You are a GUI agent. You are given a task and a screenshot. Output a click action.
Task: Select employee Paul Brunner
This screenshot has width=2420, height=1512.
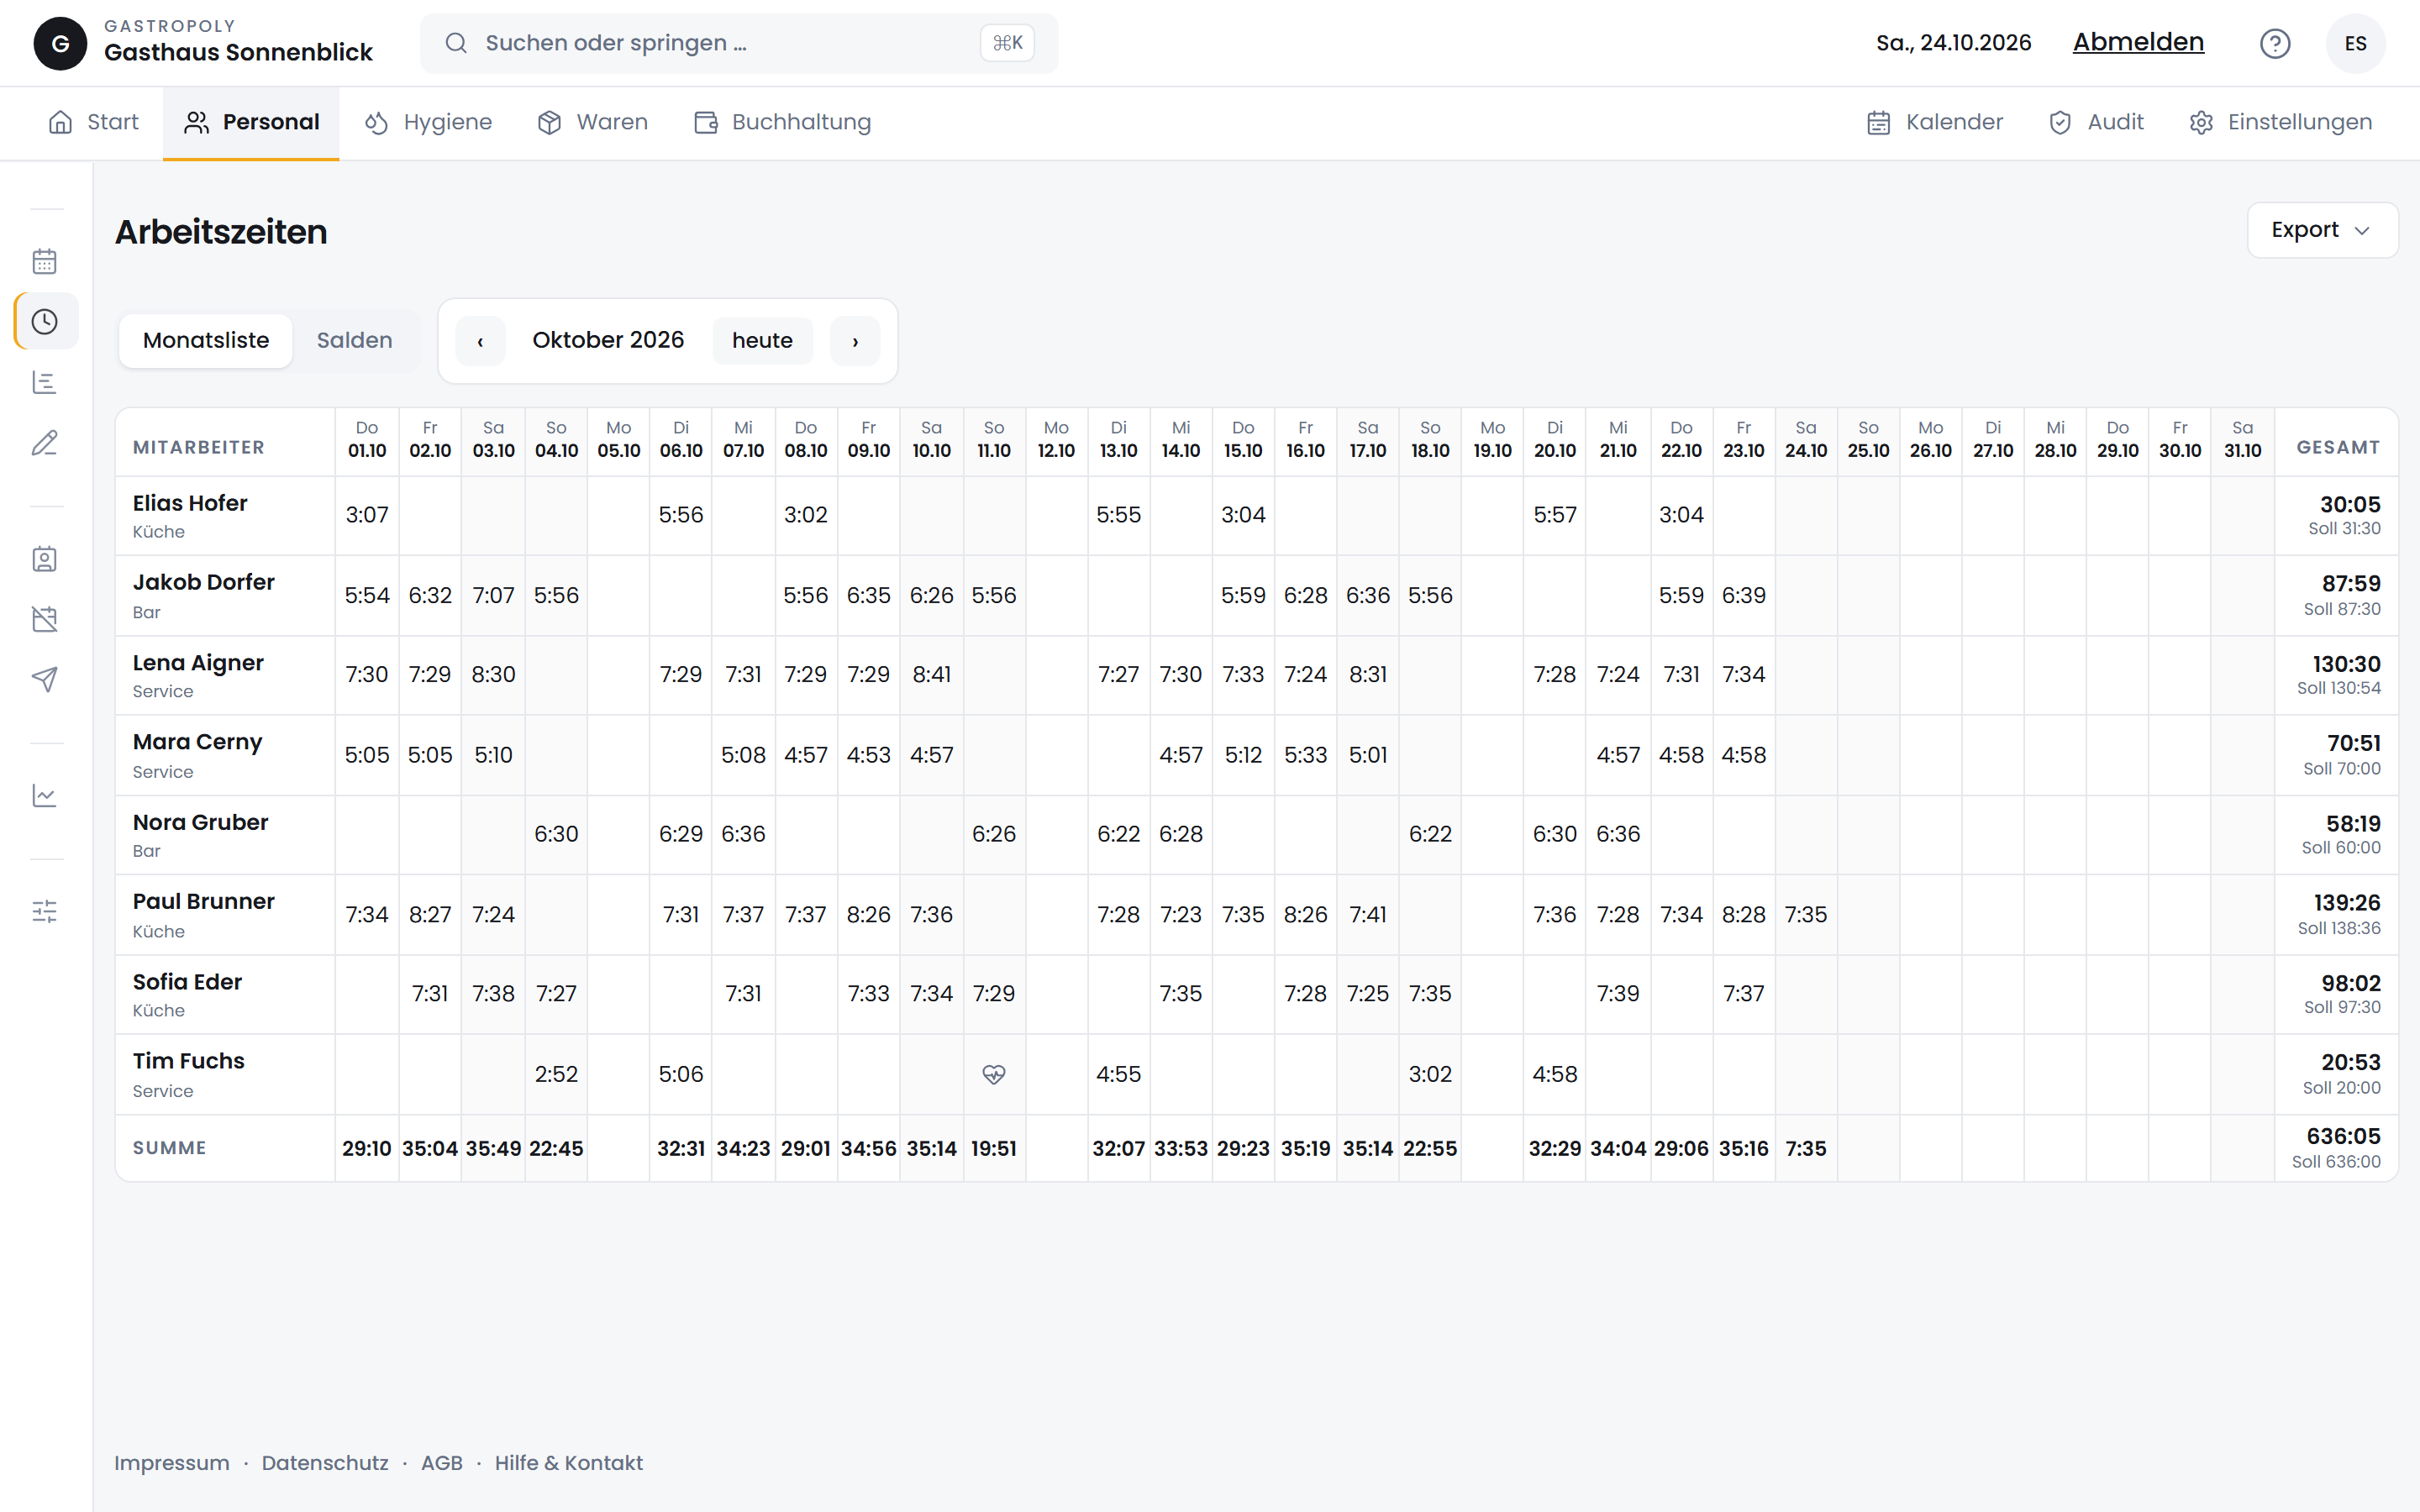click(204, 901)
